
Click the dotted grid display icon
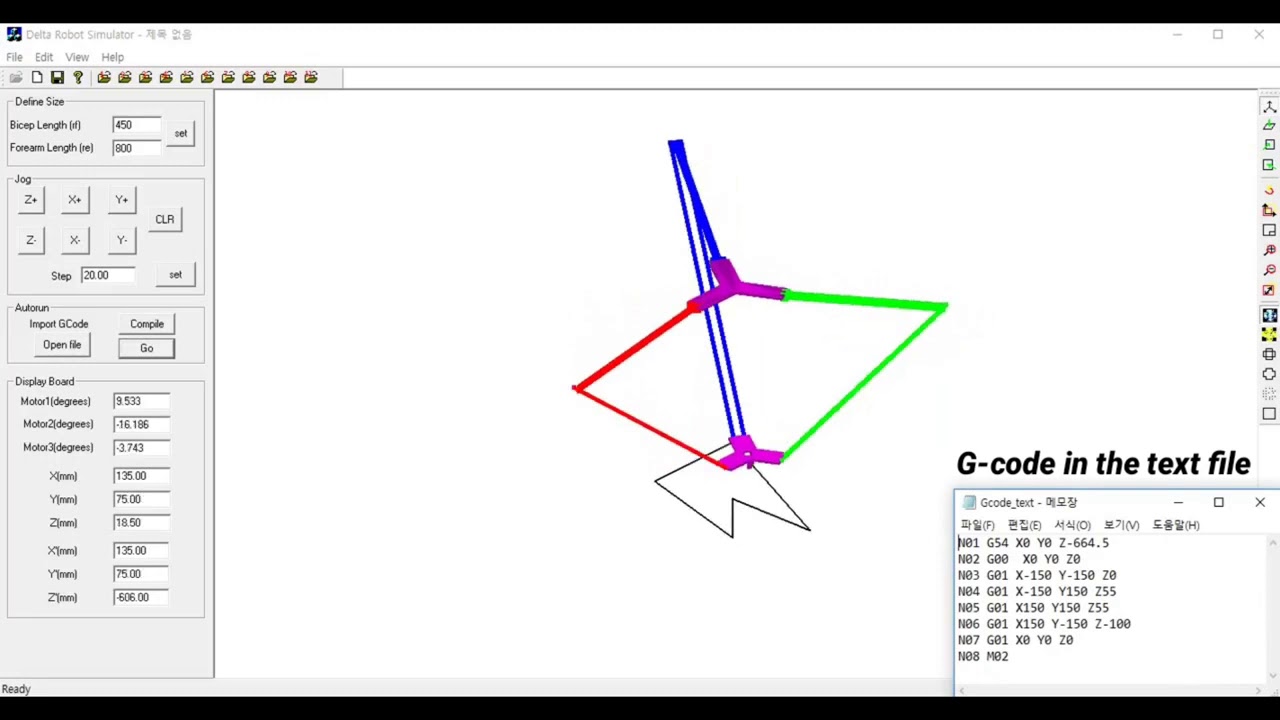pyautogui.click(x=1269, y=394)
